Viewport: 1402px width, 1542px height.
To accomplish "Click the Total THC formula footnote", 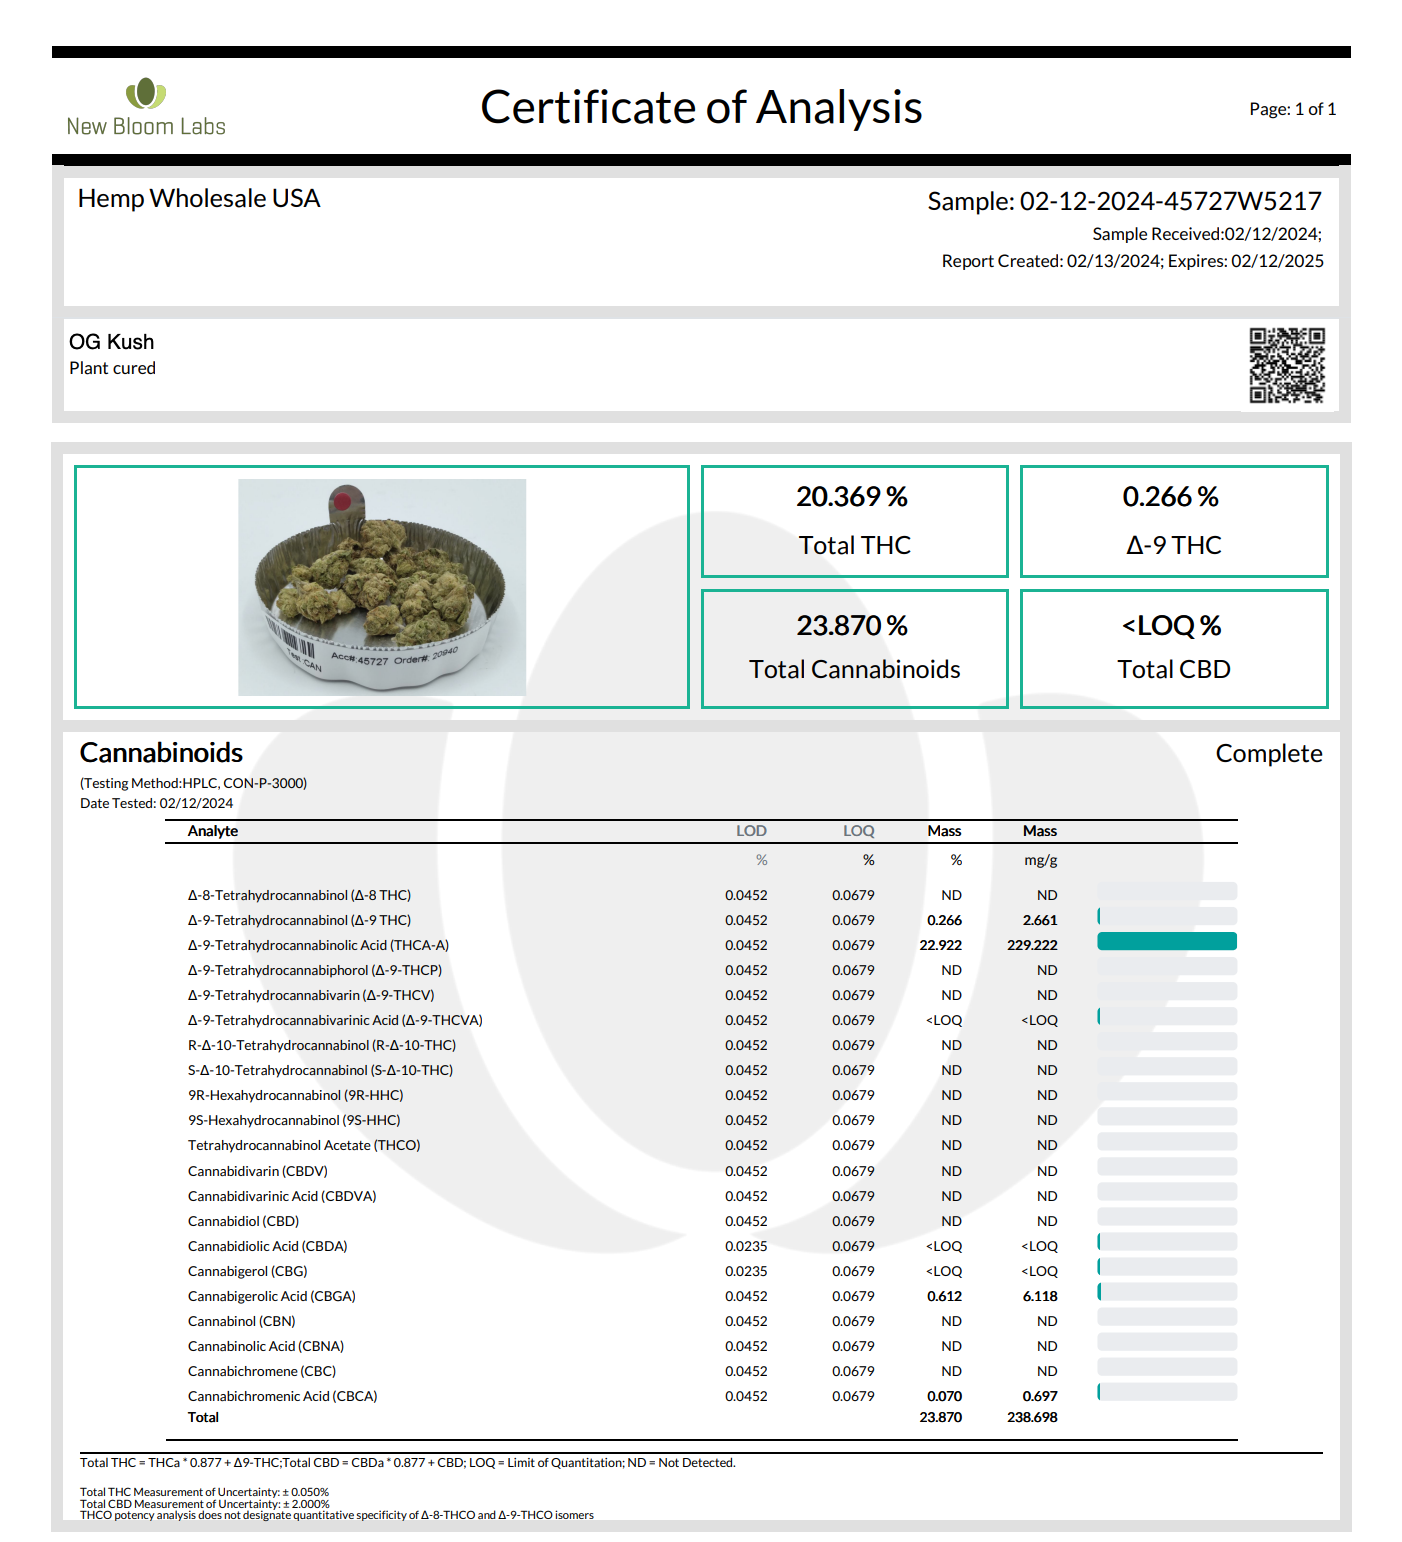I will [x=408, y=1463].
